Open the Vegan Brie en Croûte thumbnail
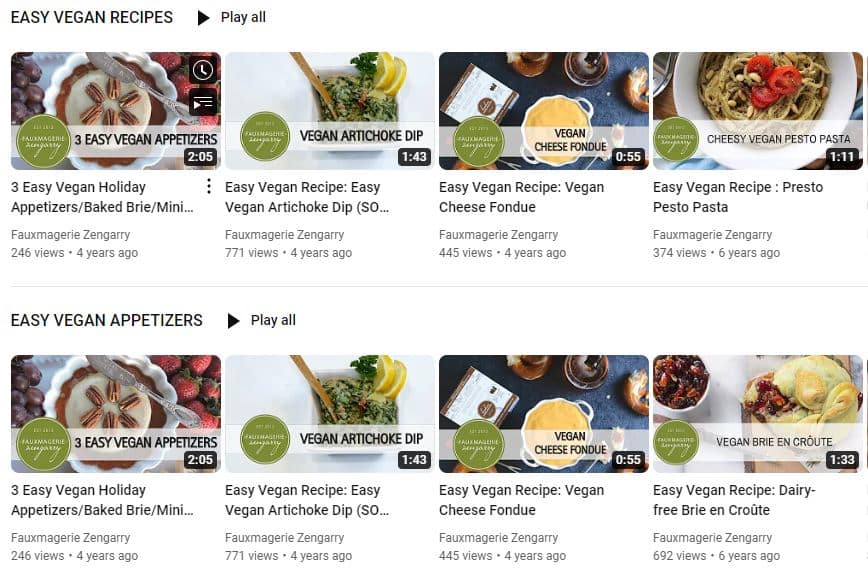 point(758,414)
